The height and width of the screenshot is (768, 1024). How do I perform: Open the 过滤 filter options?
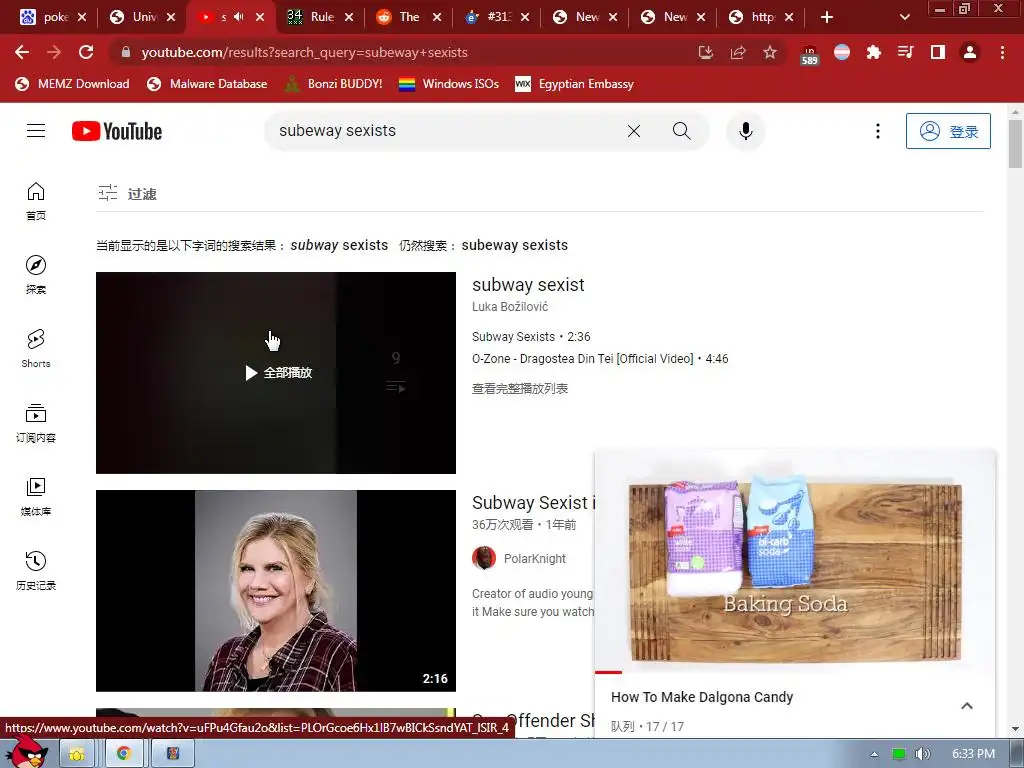pyautogui.click(x=127, y=193)
